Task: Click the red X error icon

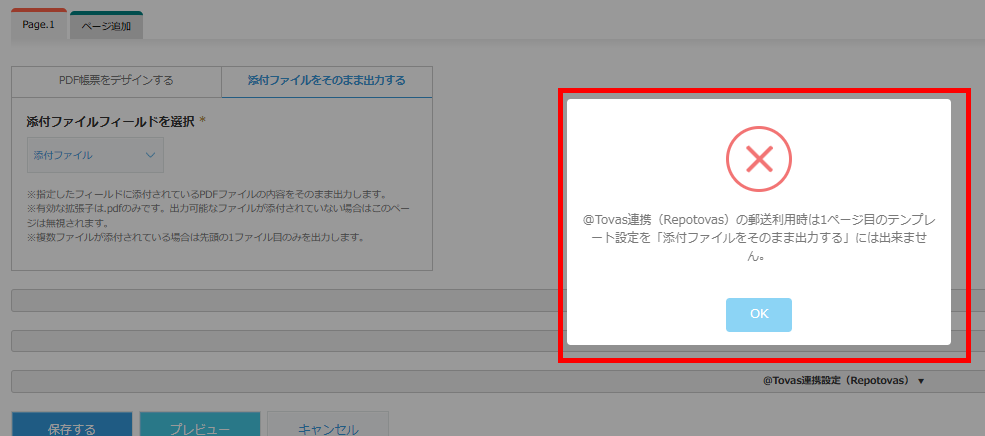Action: coord(758,158)
